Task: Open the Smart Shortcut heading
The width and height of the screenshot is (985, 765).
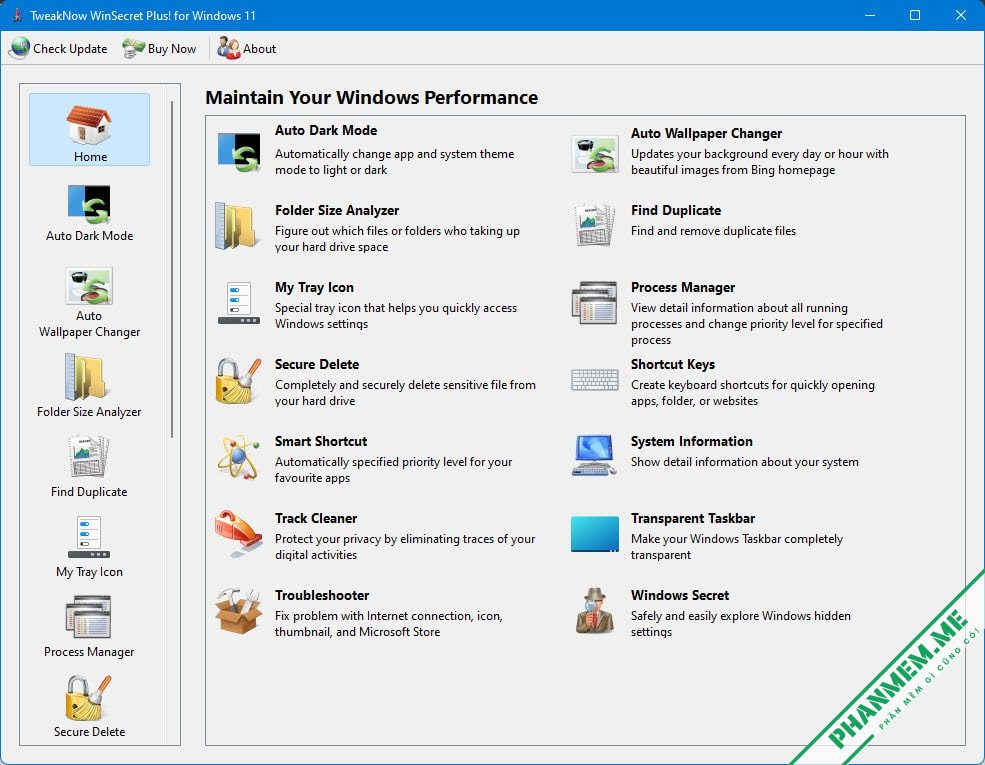Action: 321,442
